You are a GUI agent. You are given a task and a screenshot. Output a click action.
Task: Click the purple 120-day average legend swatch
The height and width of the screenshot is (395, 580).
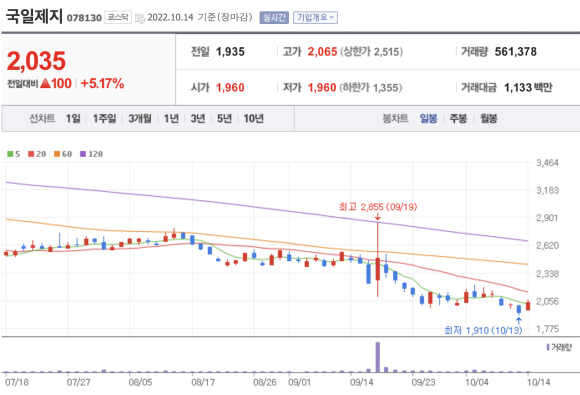(x=83, y=154)
